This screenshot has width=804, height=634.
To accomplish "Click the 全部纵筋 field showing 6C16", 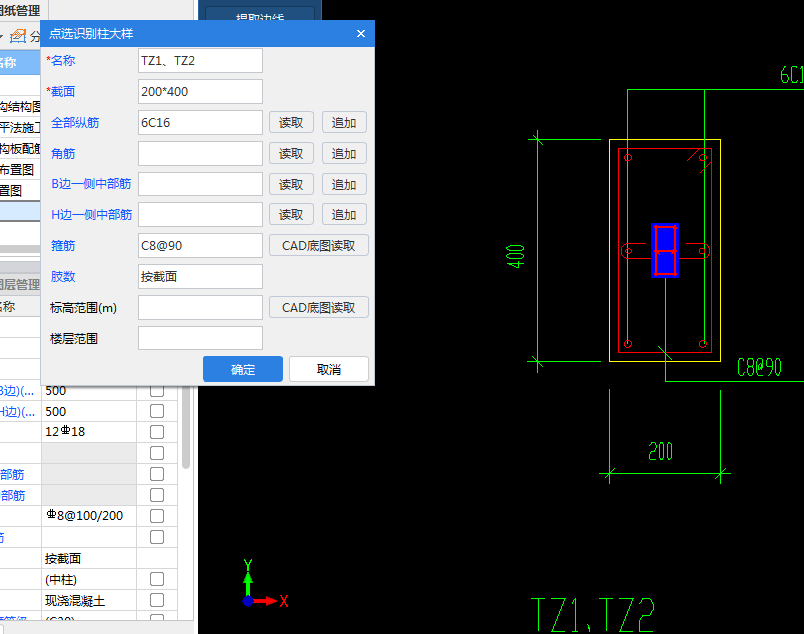I will click(200, 123).
